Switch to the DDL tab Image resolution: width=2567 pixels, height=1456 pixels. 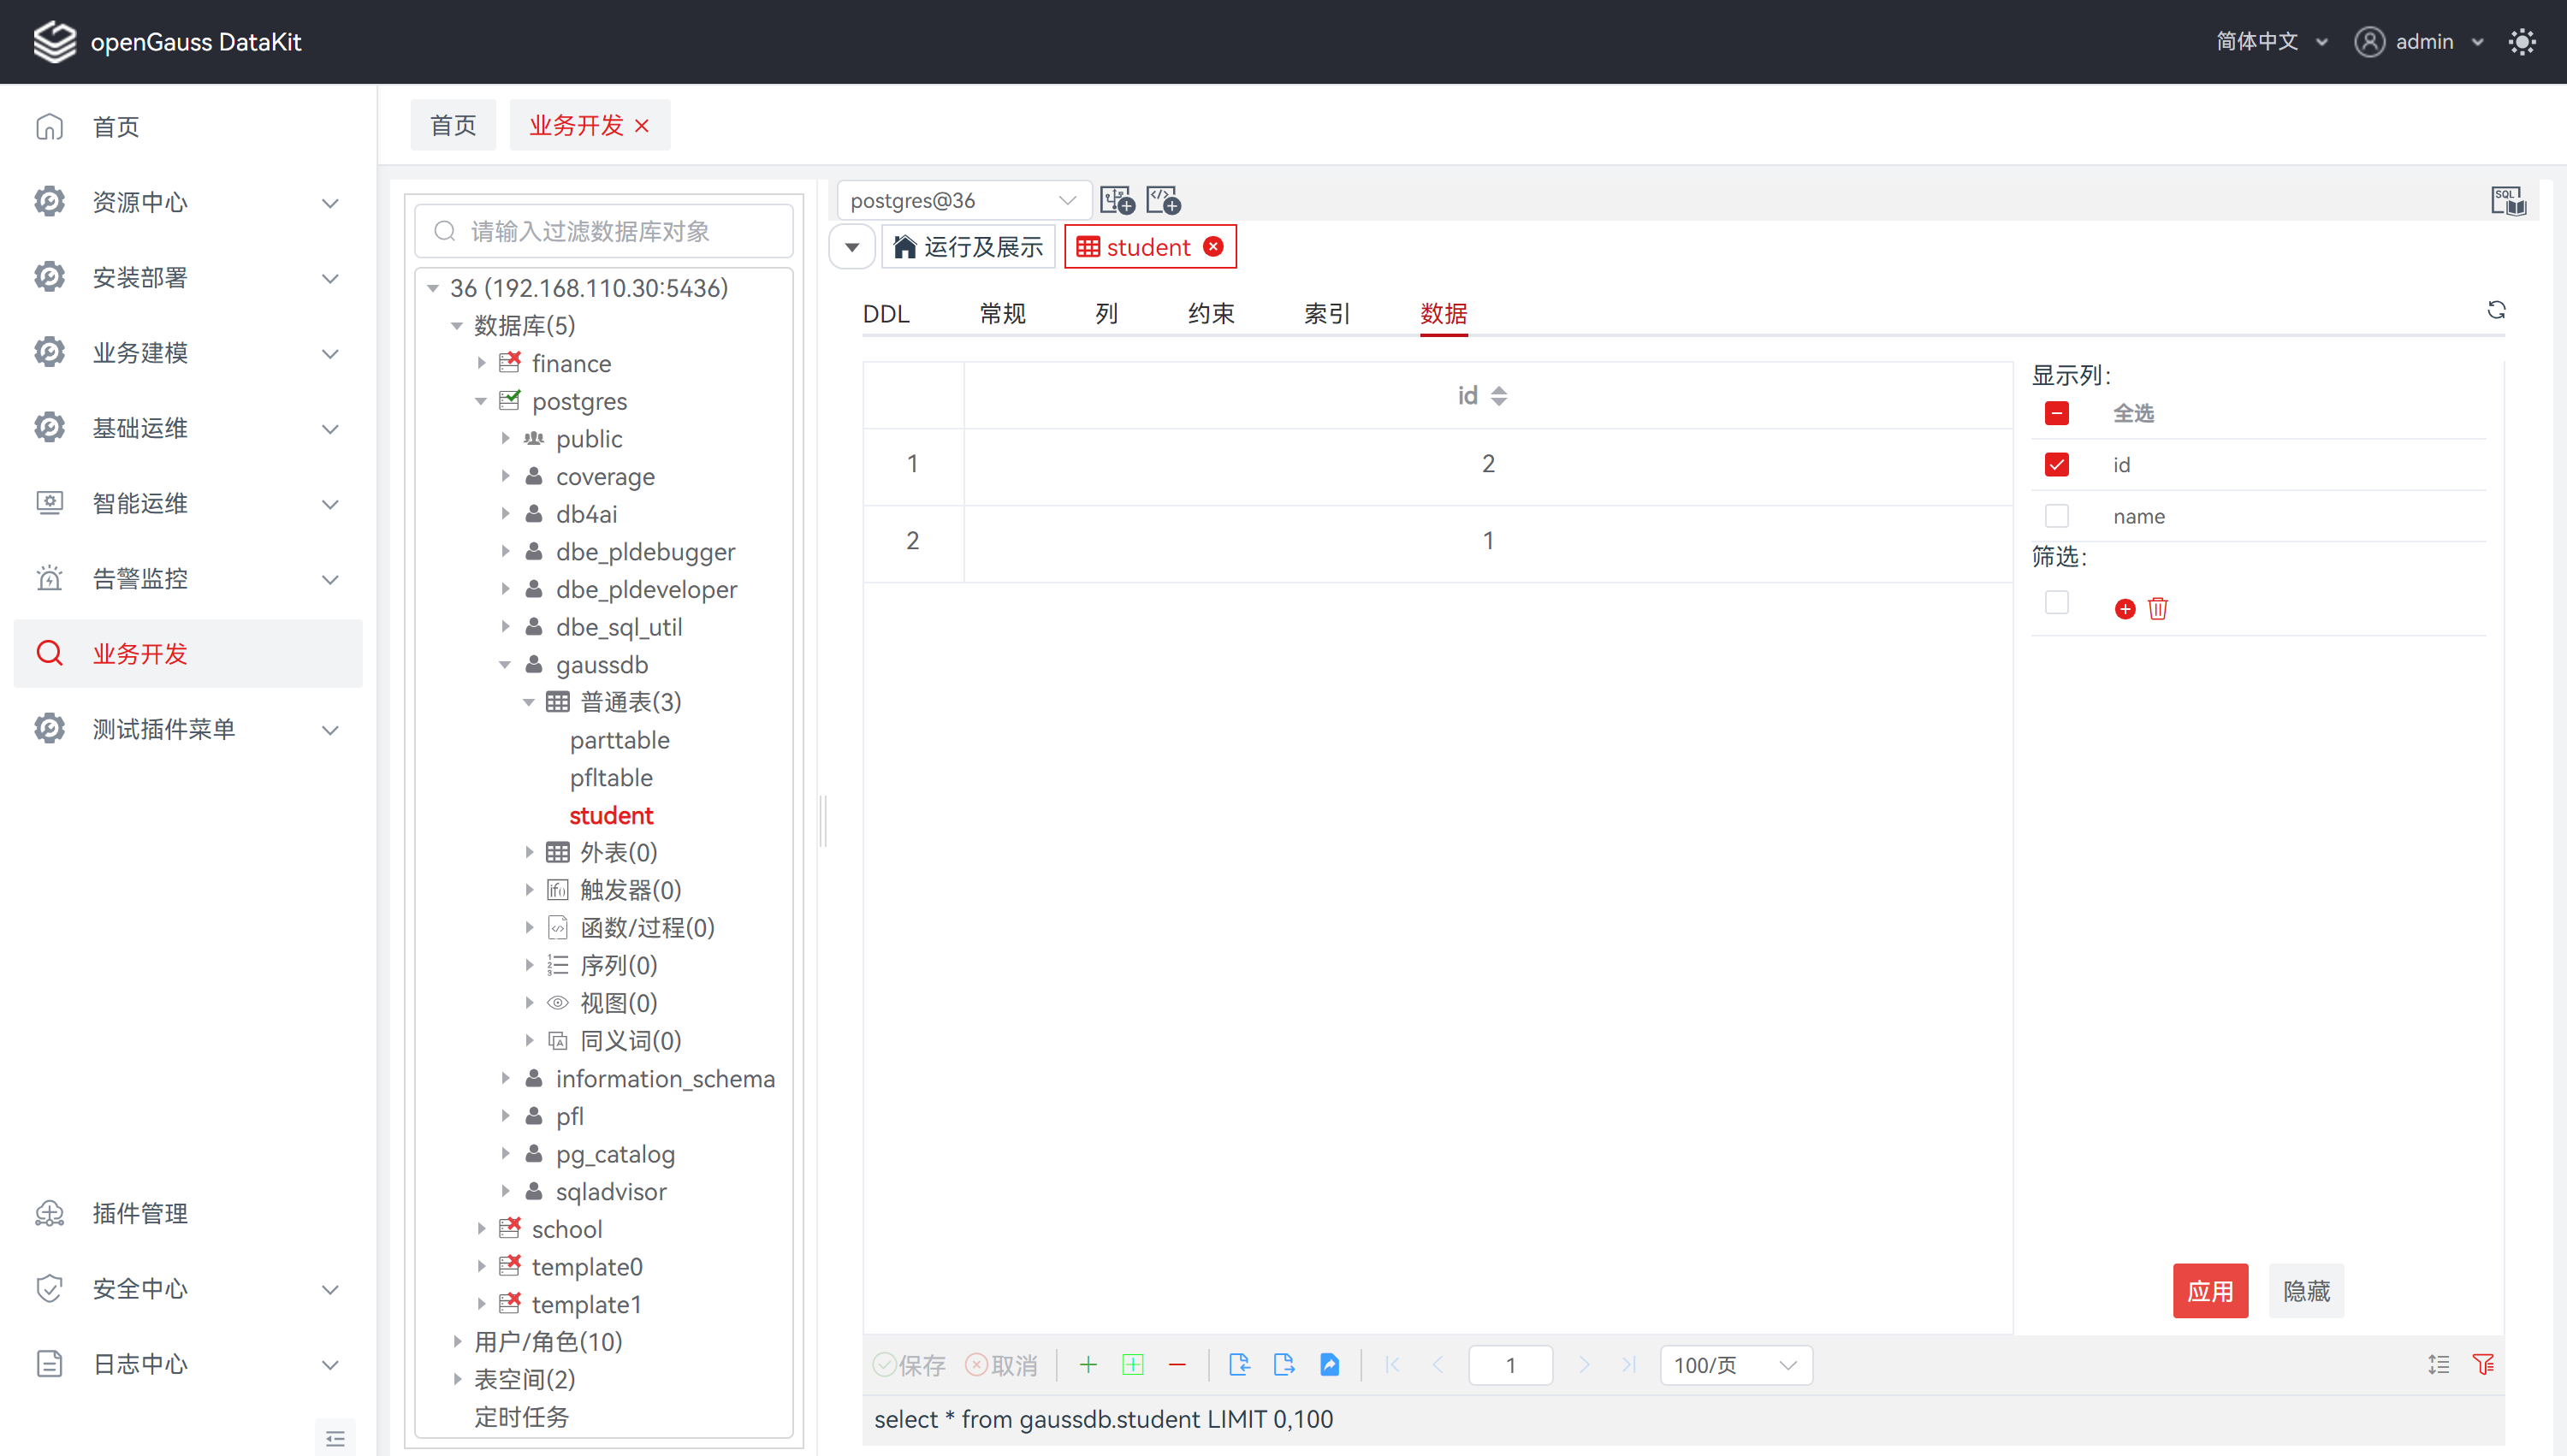coord(886,314)
